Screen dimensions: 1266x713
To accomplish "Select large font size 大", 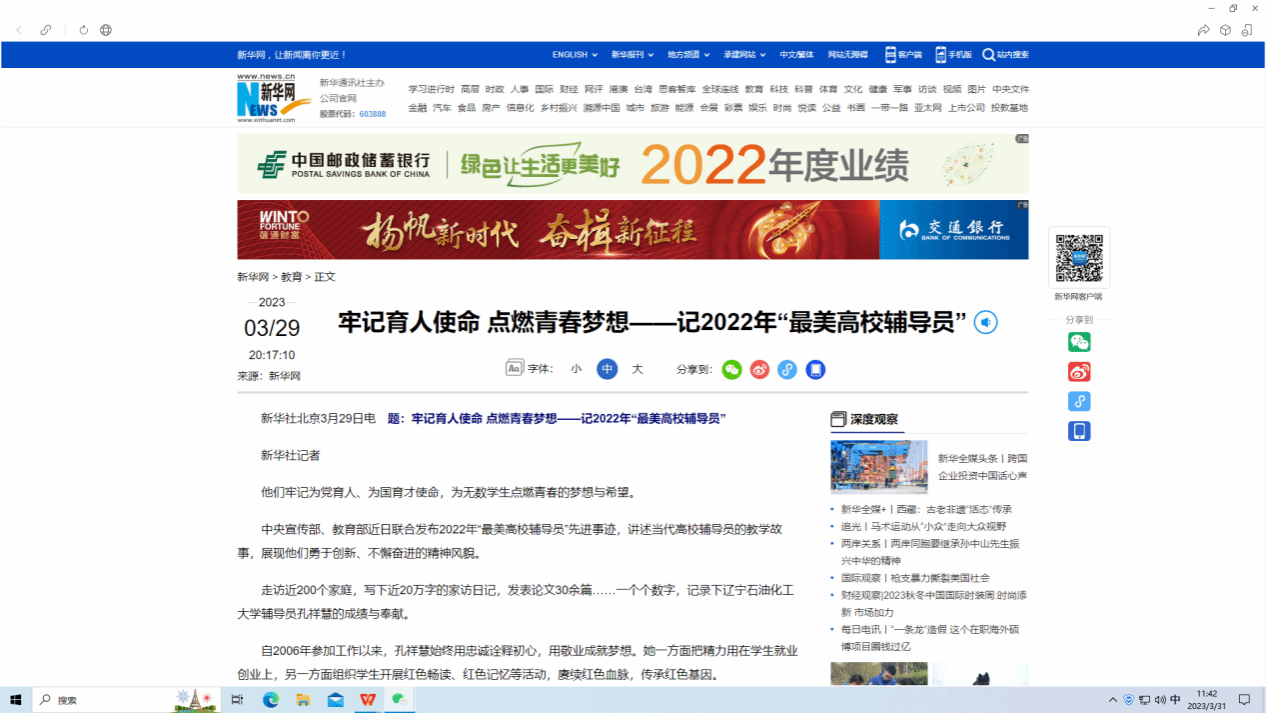I will 637,369.
